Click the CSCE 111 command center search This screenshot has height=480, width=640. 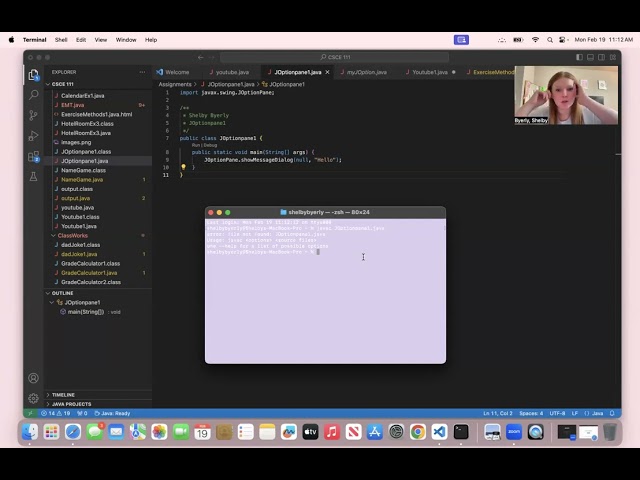(x=335, y=57)
